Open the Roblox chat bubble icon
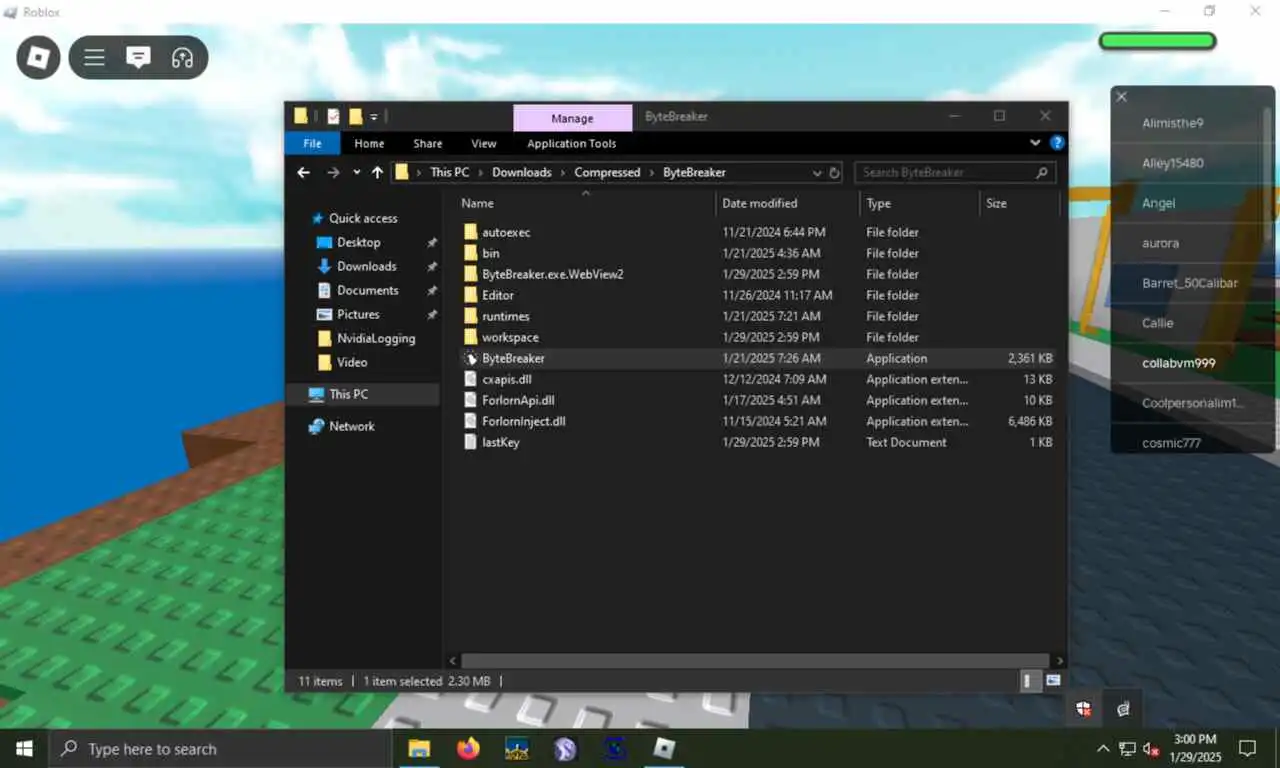Screen dimensions: 1280x768 pyautogui.click(x=138, y=58)
